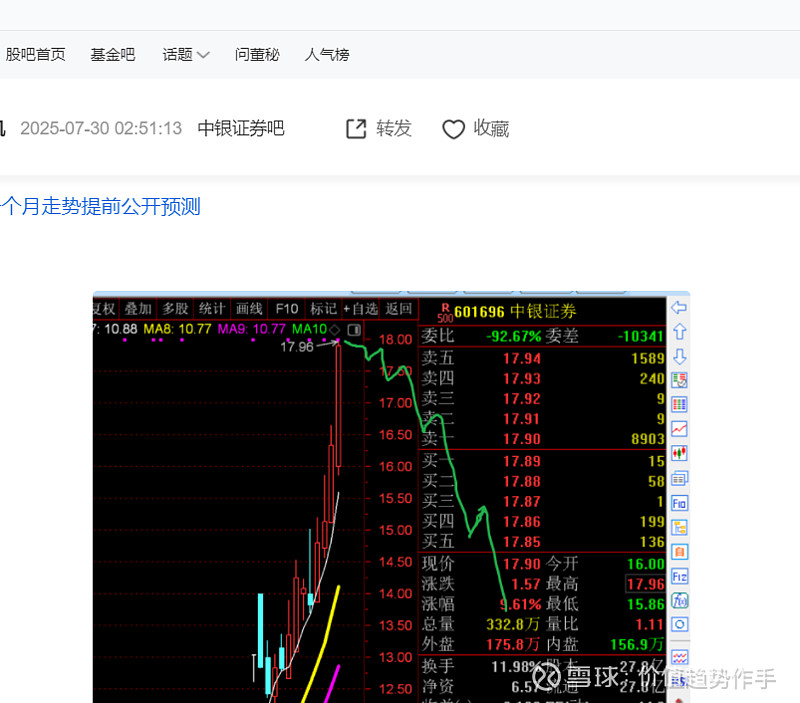Click the embedded stock chart image

point(391,497)
